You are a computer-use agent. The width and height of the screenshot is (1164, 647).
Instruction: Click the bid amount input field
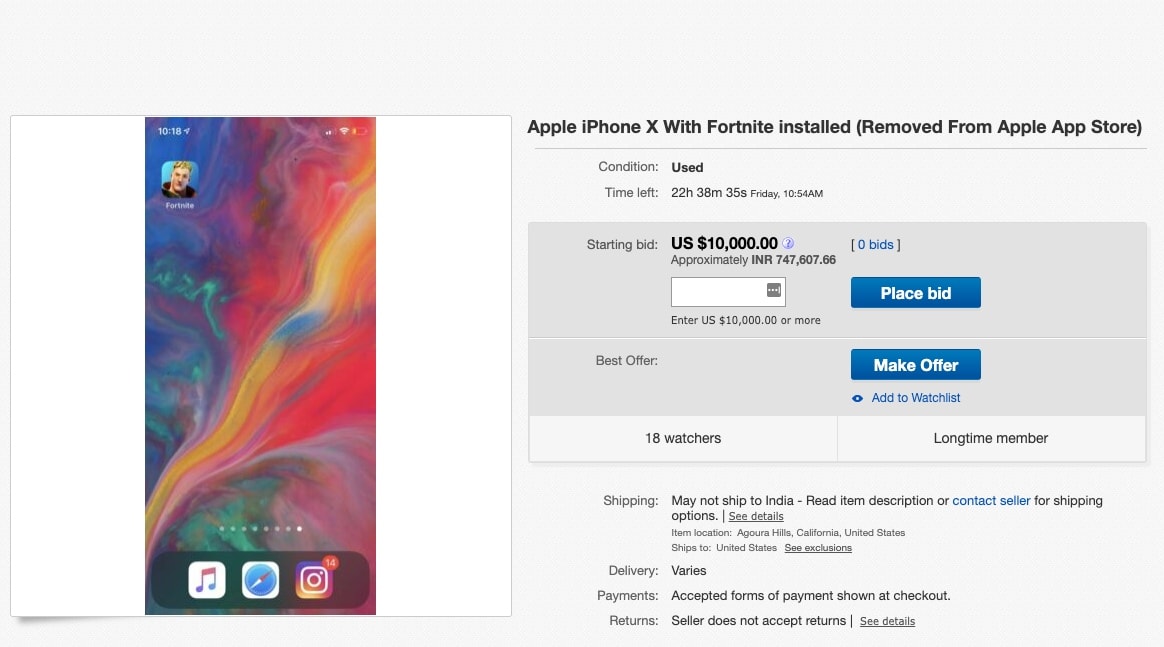click(718, 292)
